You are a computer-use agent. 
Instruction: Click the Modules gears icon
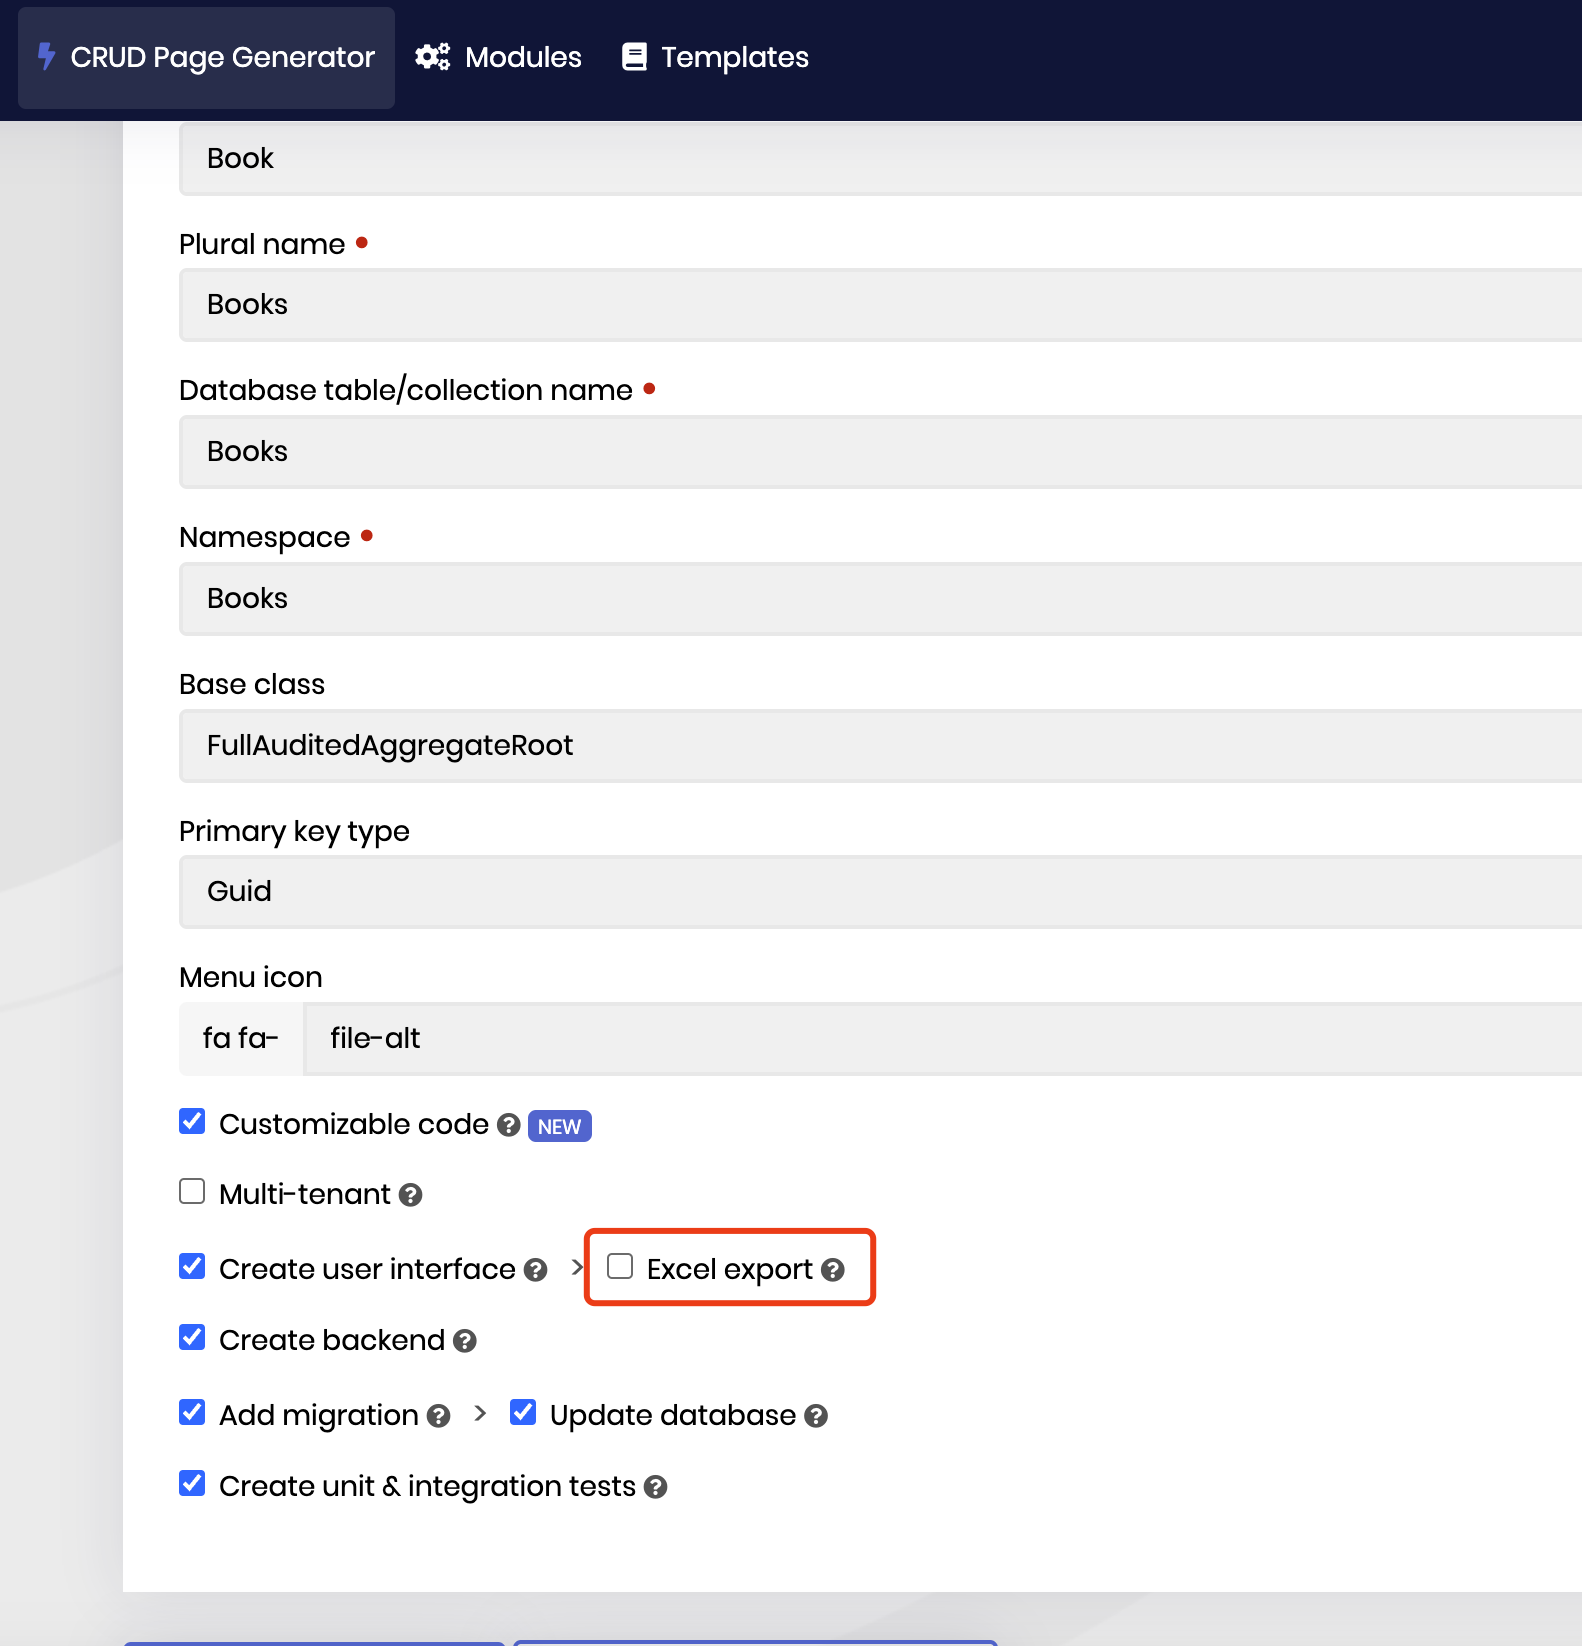pos(432,57)
